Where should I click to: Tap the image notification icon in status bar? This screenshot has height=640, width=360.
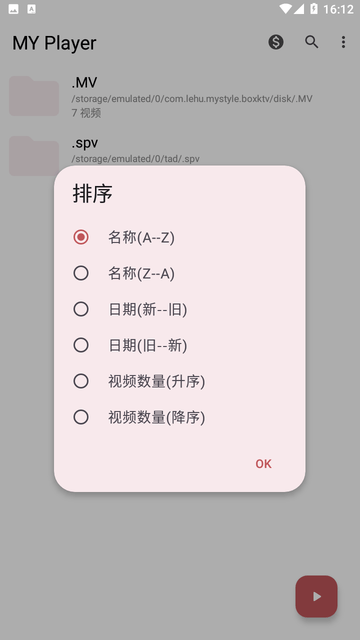13,9
